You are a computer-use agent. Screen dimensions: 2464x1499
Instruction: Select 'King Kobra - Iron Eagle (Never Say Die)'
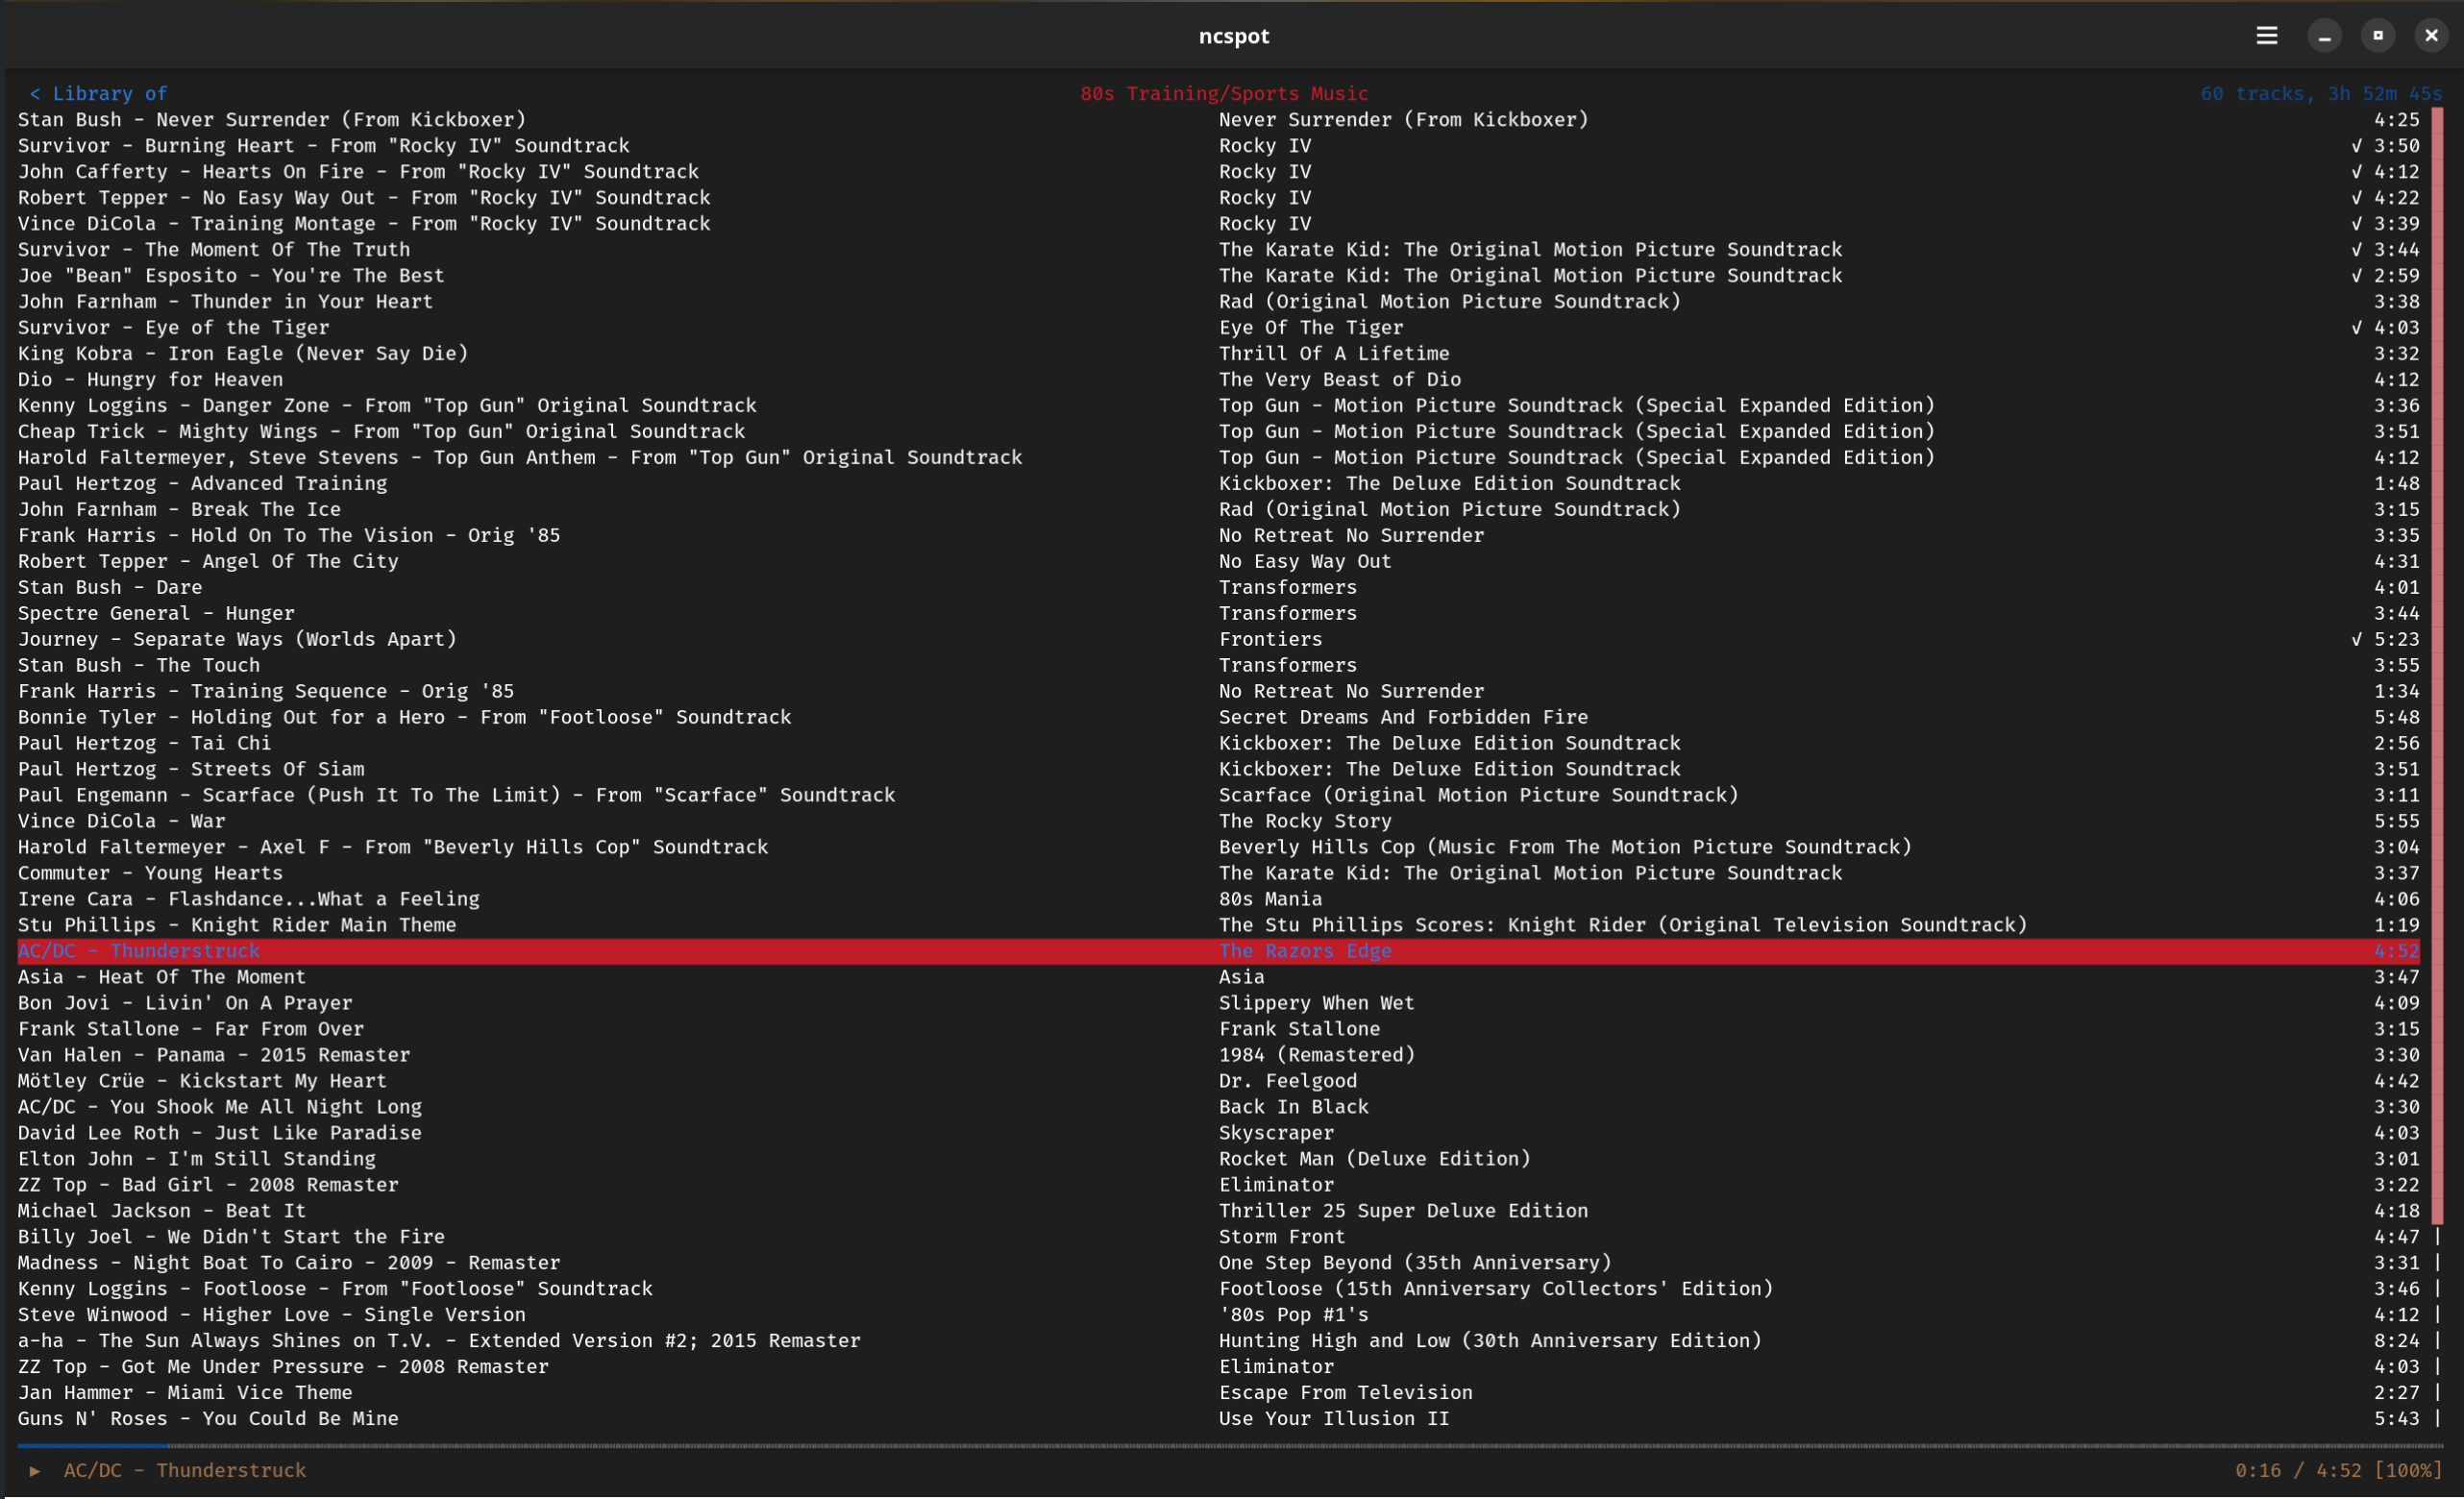[1219, 354]
